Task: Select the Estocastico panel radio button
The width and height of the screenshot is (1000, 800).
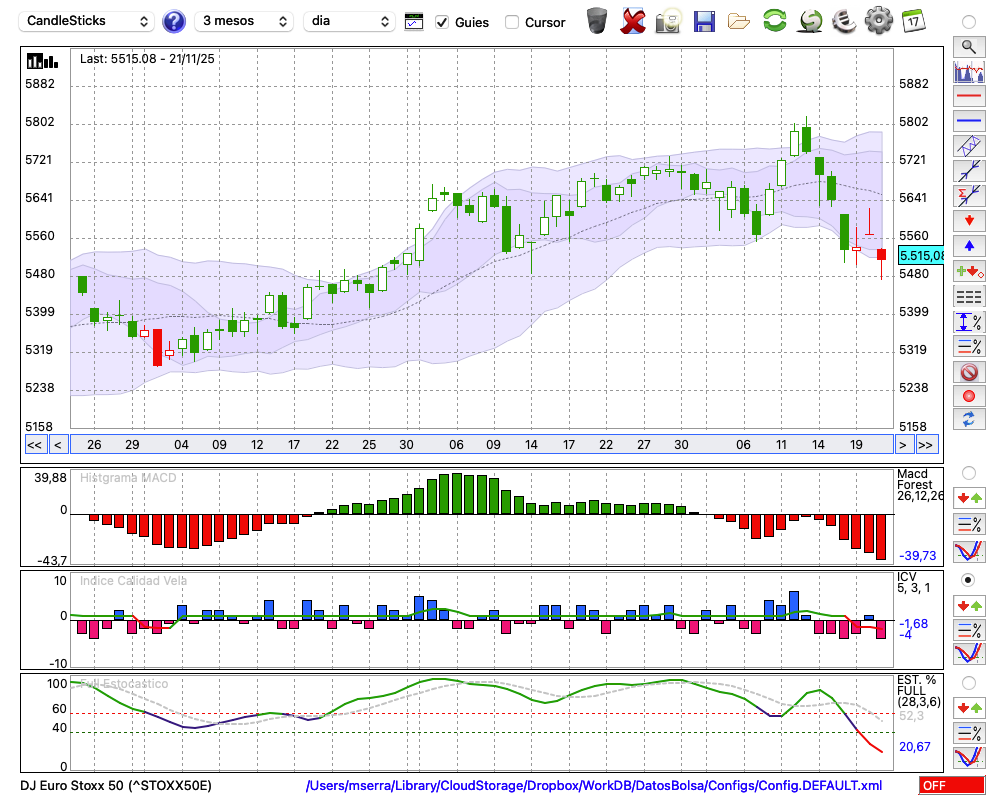Action: coord(969,683)
